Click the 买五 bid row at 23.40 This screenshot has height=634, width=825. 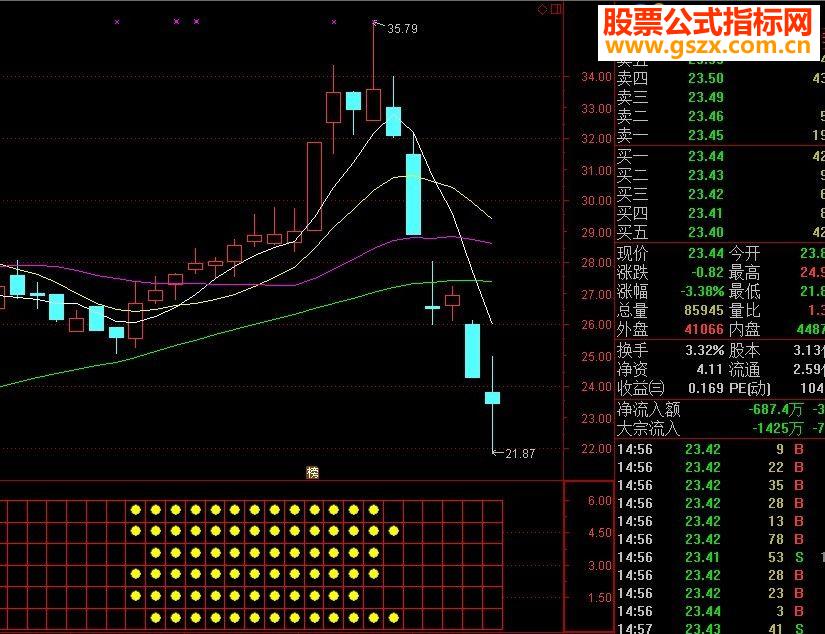coord(720,232)
